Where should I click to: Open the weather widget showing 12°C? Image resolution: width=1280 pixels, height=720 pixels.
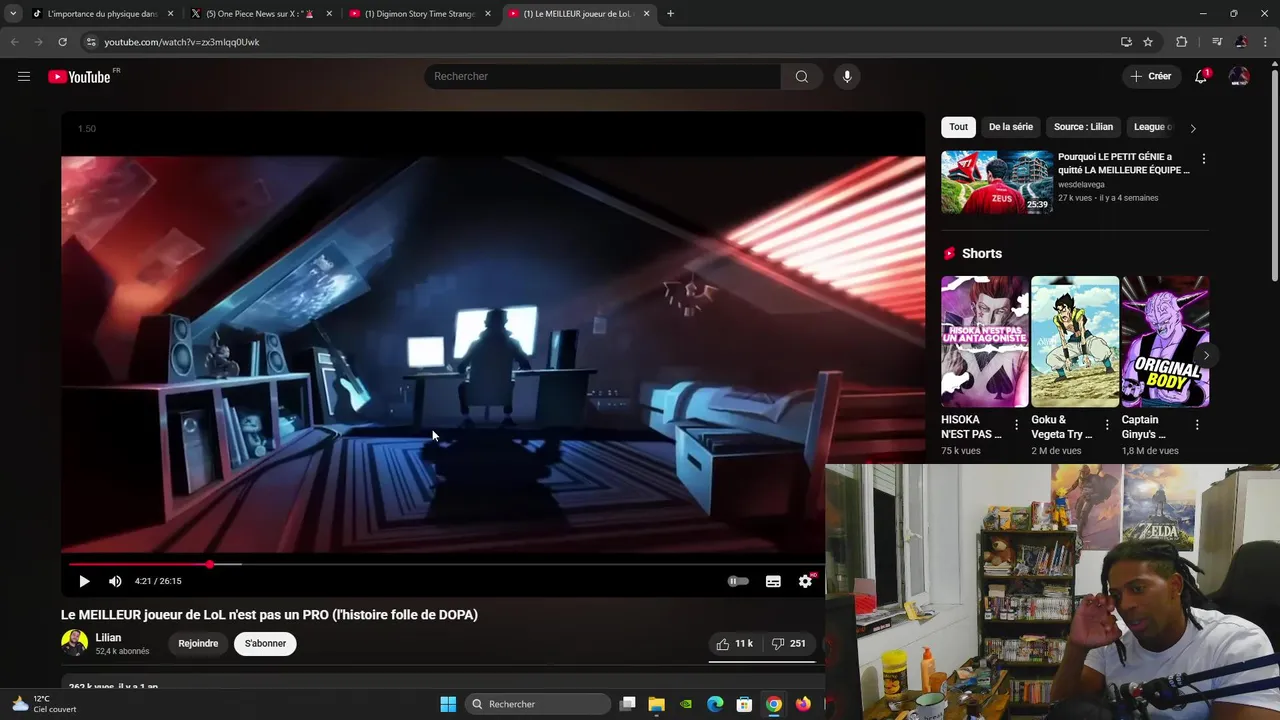click(x=44, y=704)
